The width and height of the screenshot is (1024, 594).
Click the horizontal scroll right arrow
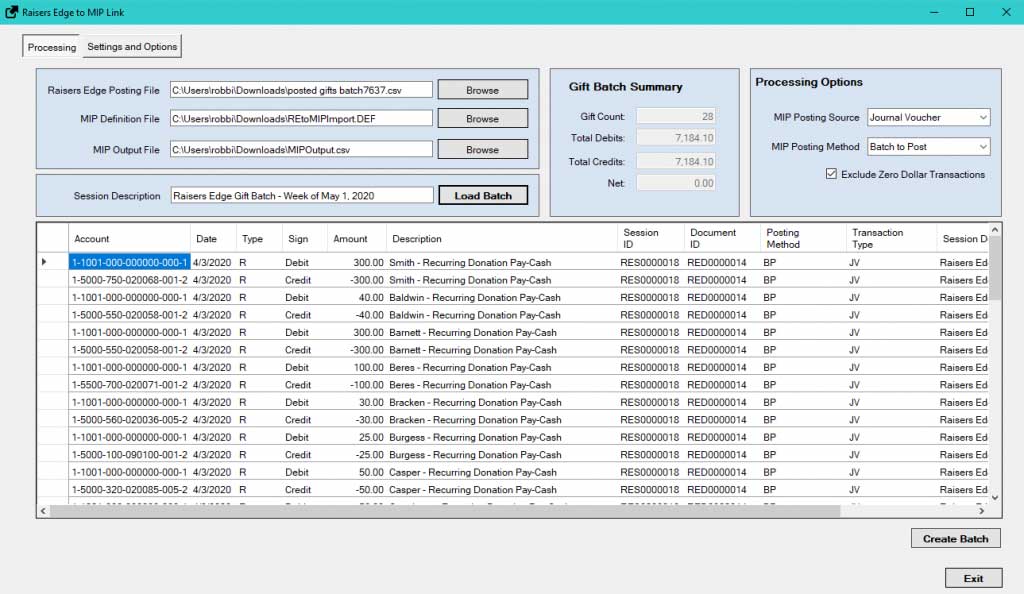coord(982,511)
